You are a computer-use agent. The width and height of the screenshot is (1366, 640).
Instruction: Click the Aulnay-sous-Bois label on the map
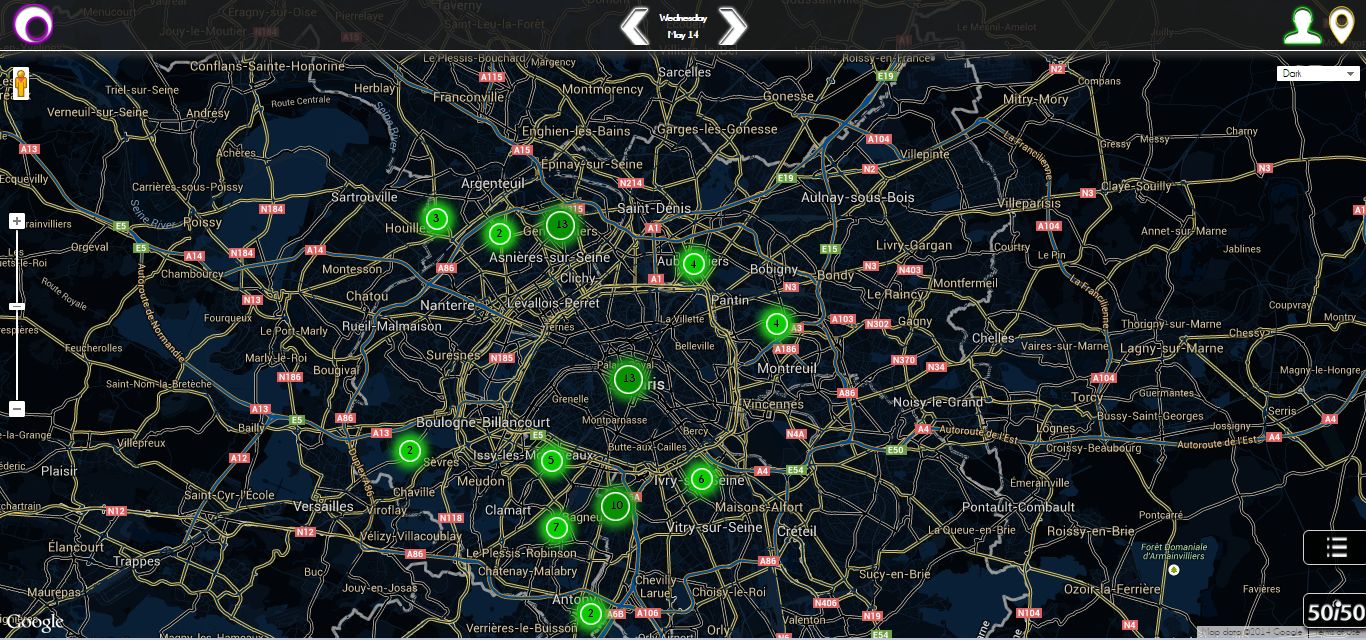[858, 197]
